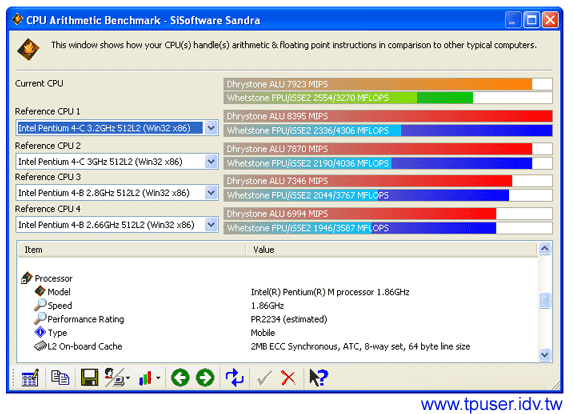Click the module options spreadsheet icon
This screenshot has width=574, height=414.
(x=30, y=378)
